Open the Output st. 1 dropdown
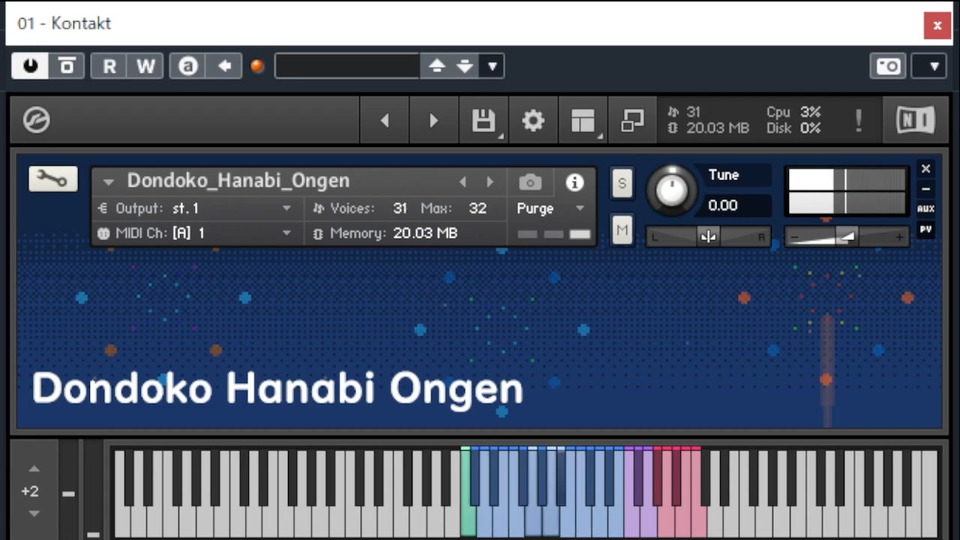This screenshot has height=540, width=960. pyautogui.click(x=199, y=208)
